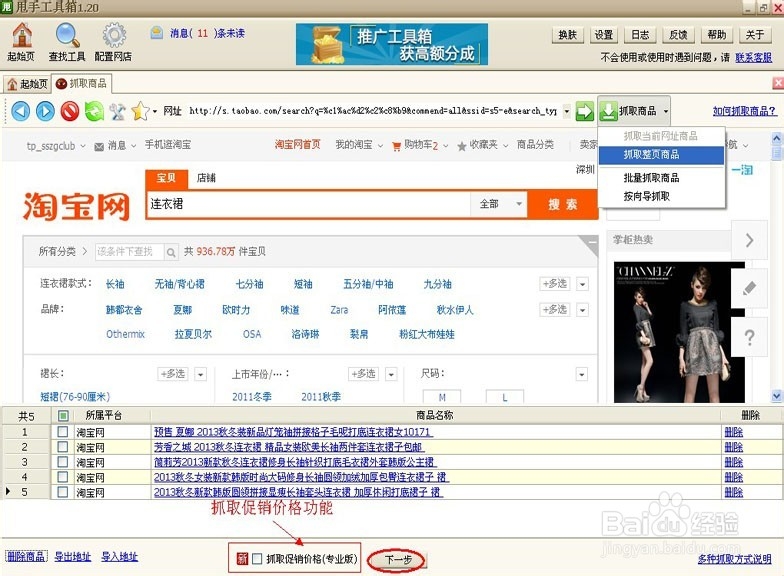Click the 日志 button
Screen dimensions: 784x576
click(640, 35)
